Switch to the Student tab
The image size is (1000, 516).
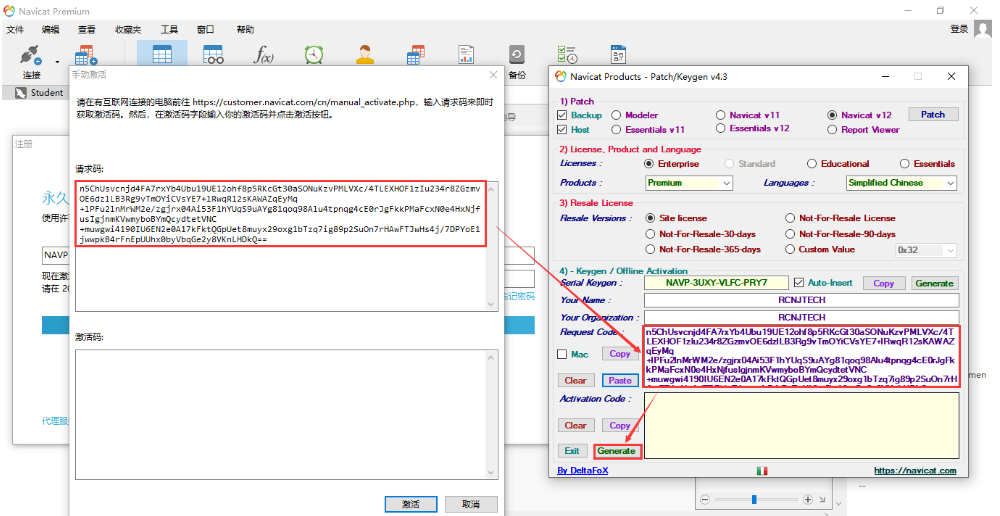(39, 93)
